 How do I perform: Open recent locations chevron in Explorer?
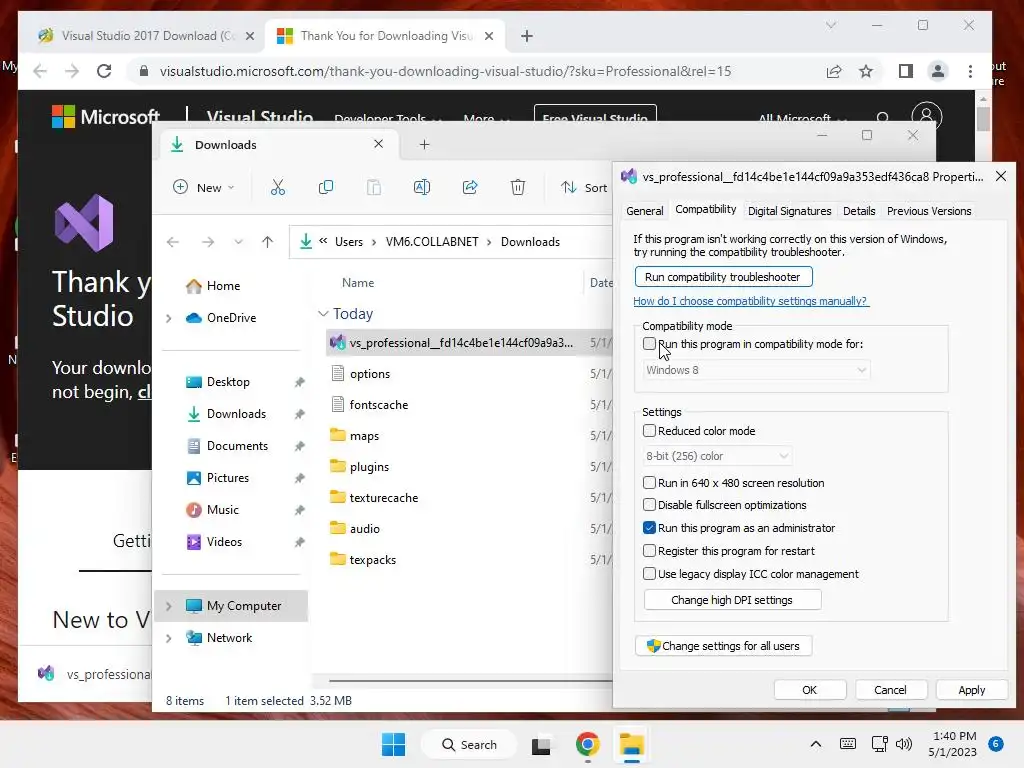coord(238,242)
